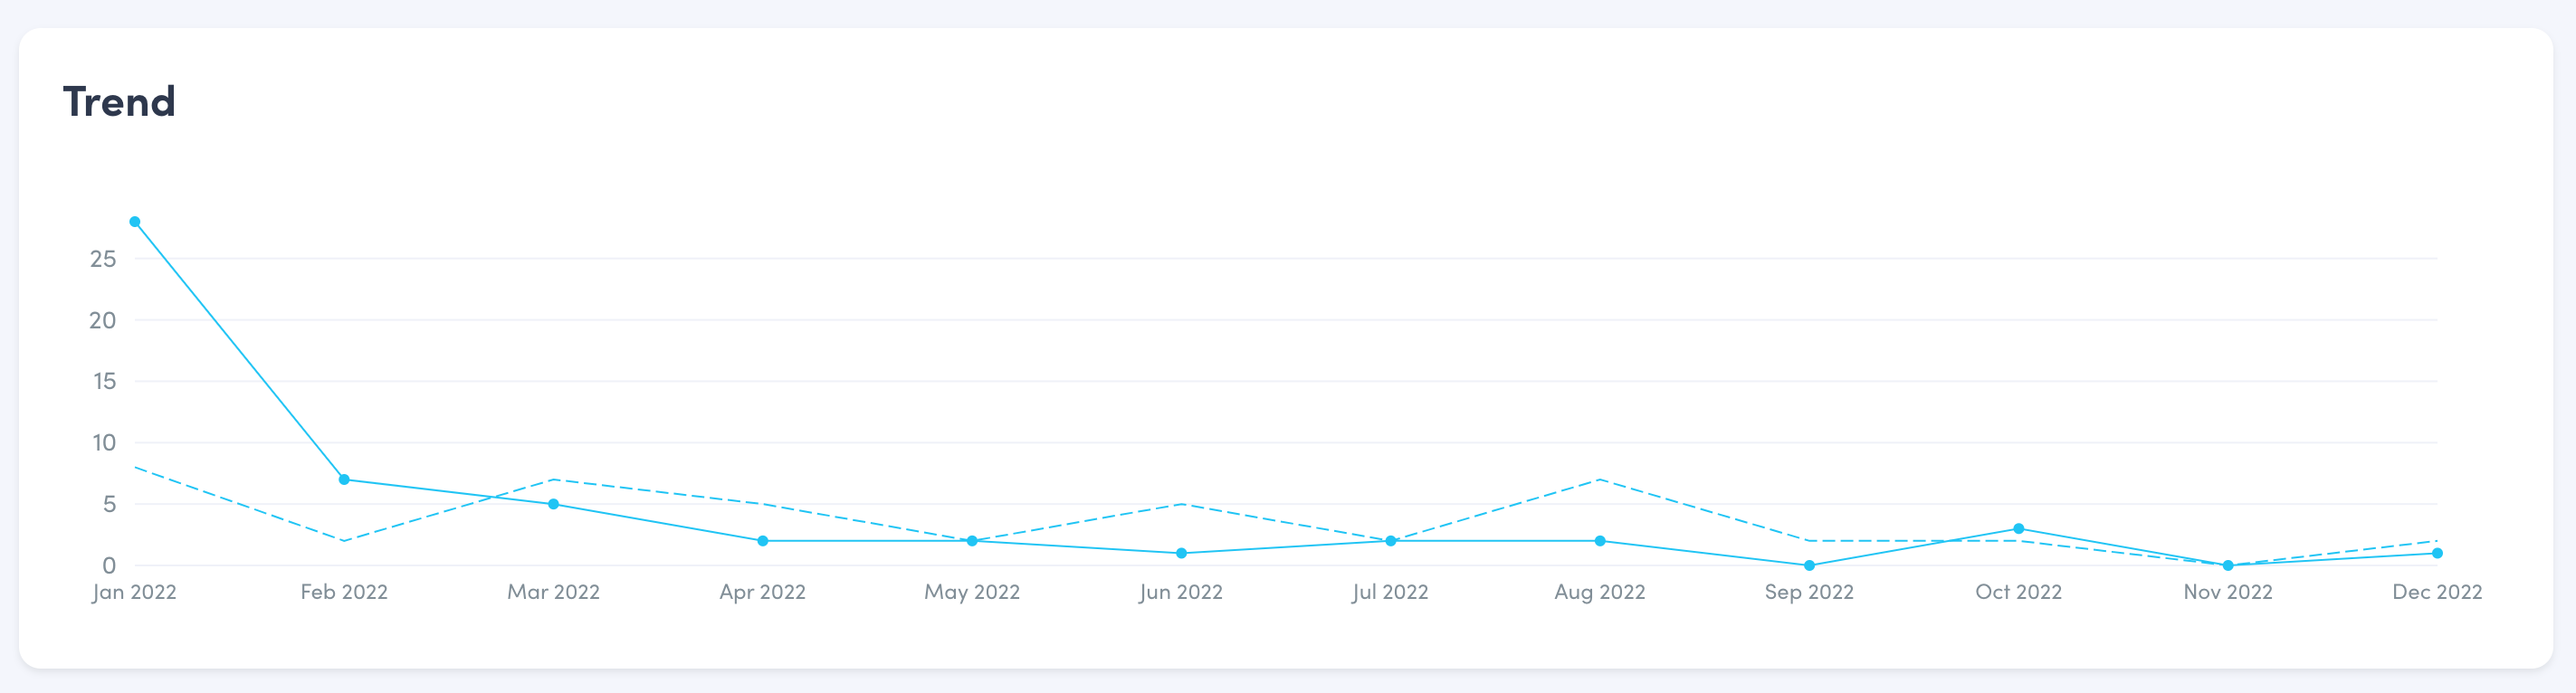Pick the Jun 2022 data point marker

(x=1181, y=553)
